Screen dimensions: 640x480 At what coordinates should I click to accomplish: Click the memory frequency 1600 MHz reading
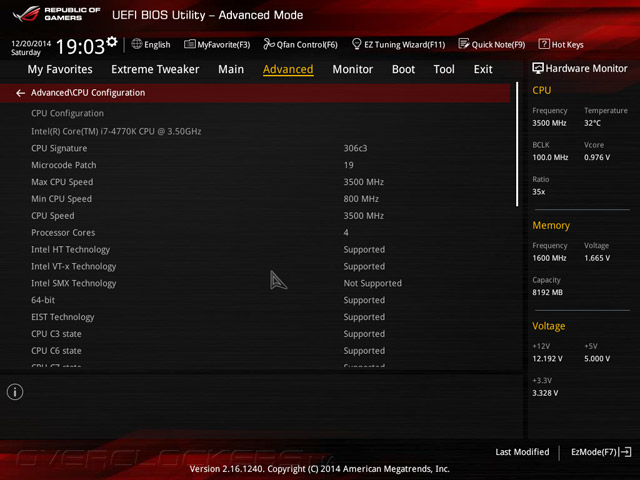[549, 258]
